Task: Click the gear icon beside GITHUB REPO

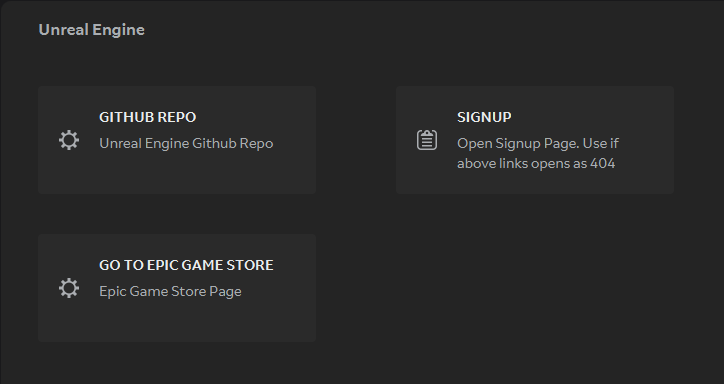Action: point(69,140)
